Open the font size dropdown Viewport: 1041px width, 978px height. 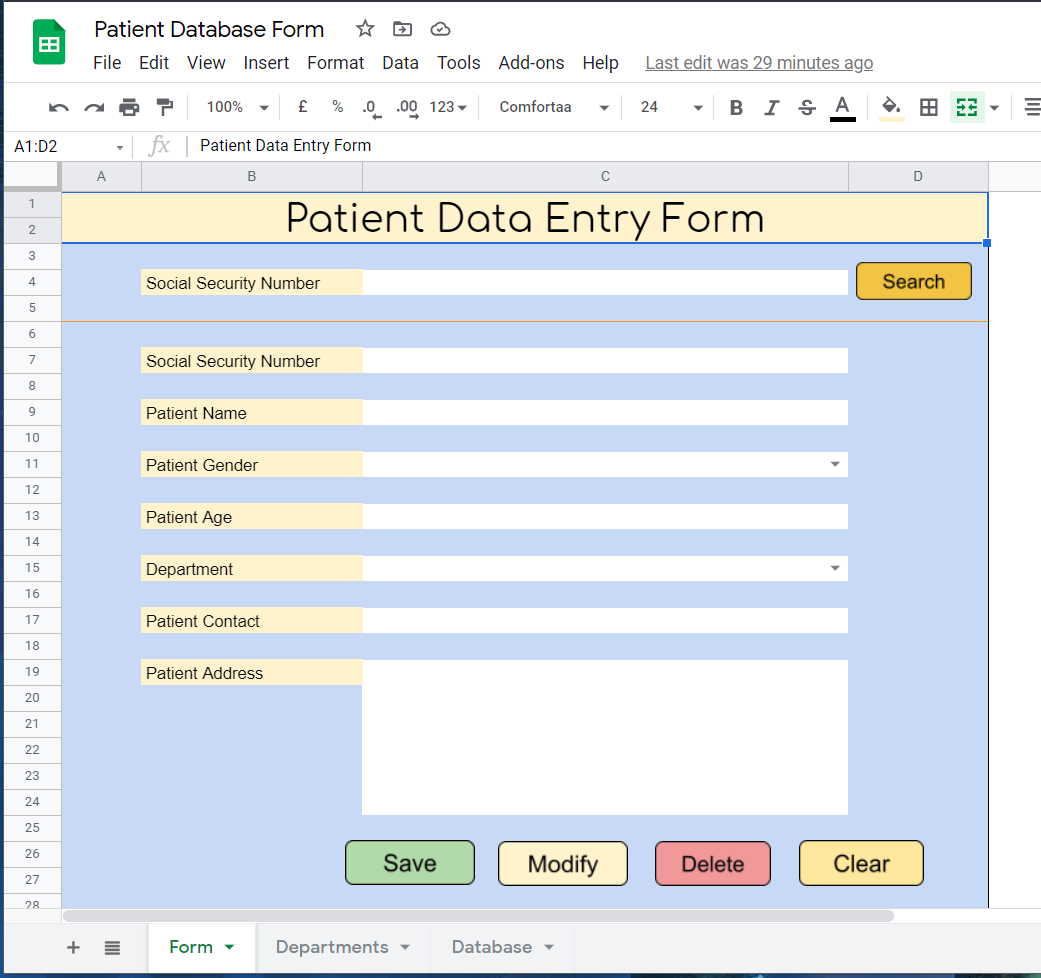(x=667, y=106)
